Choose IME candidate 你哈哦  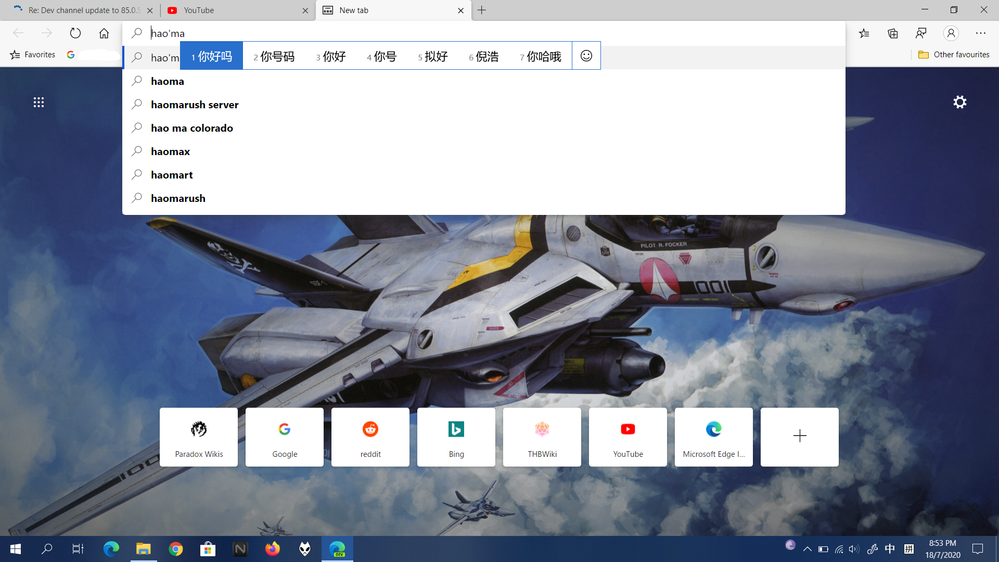click(540, 56)
